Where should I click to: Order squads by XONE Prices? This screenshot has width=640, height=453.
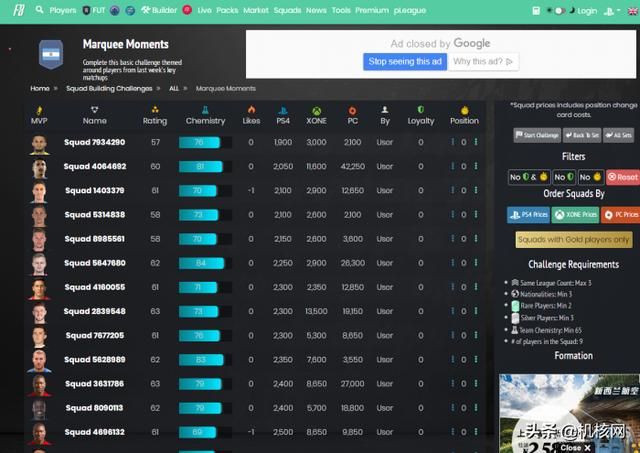(x=575, y=215)
